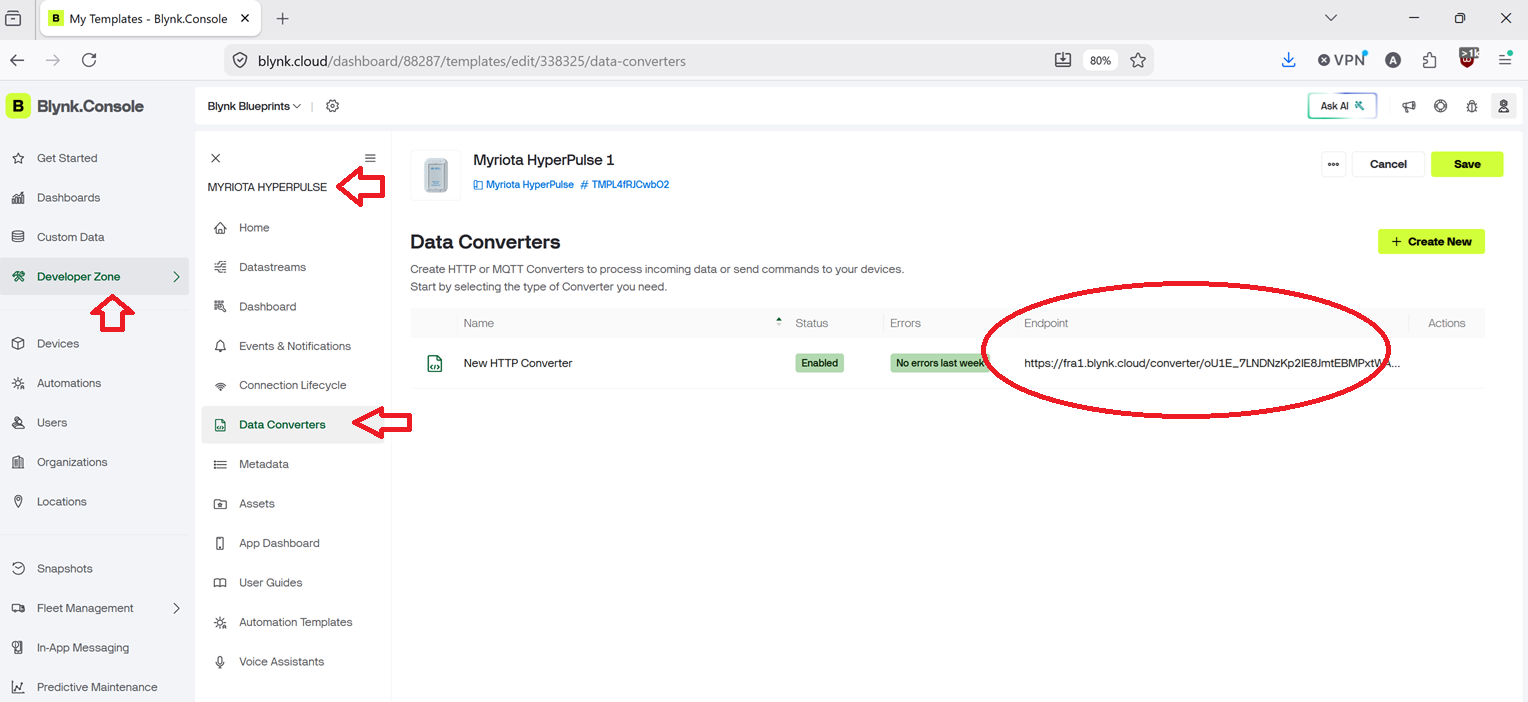
Task: Close the template side panel
Action: tap(215, 158)
